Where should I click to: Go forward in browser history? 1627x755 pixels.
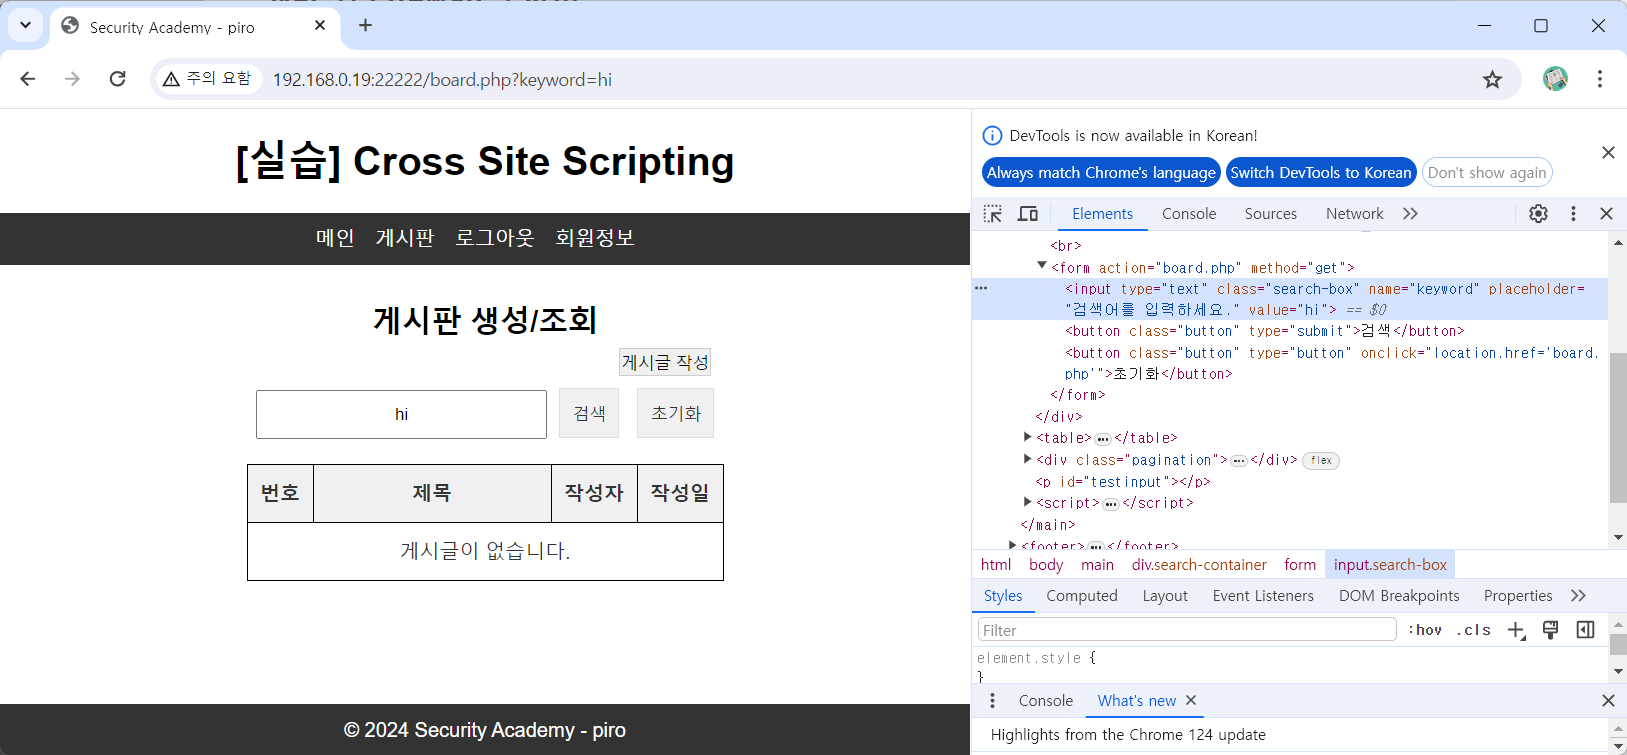tap(72, 79)
